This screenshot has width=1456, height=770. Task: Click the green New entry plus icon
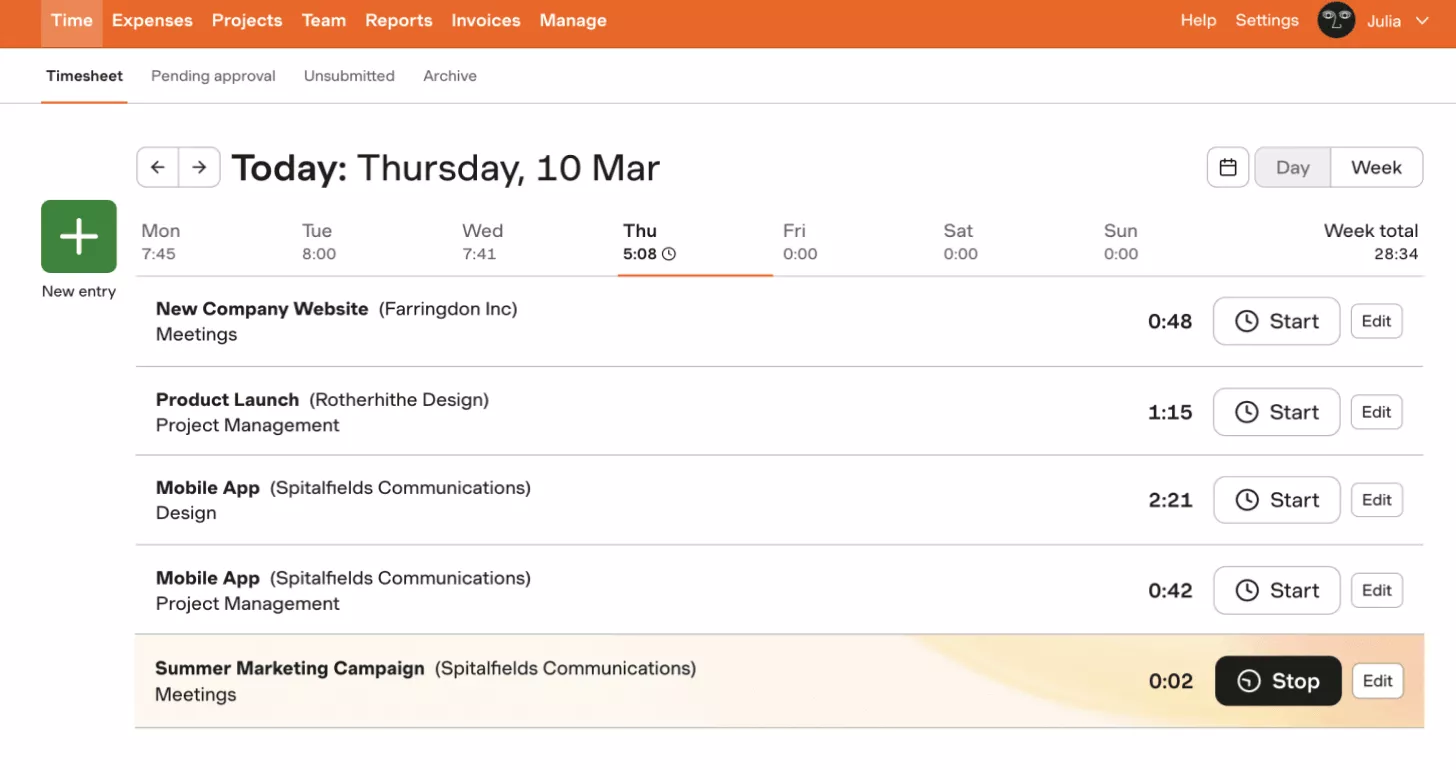pyautogui.click(x=79, y=236)
